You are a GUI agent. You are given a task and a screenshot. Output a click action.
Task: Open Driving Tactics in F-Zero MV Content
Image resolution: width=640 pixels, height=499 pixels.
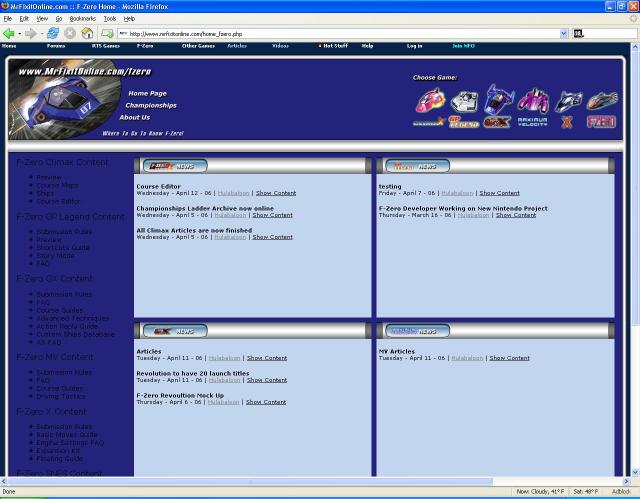click(61, 396)
